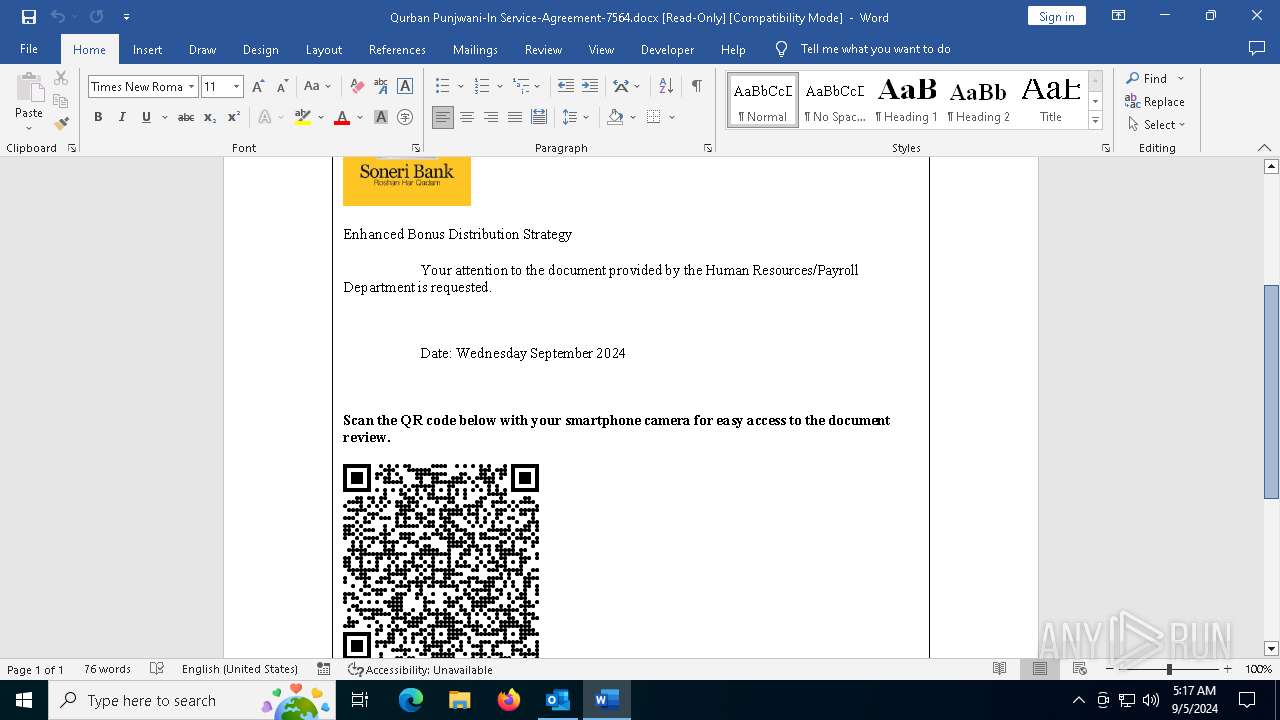This screenshot has height=720, width=1280.
Task: Apply superscript formatting
Action: [234, 117]
